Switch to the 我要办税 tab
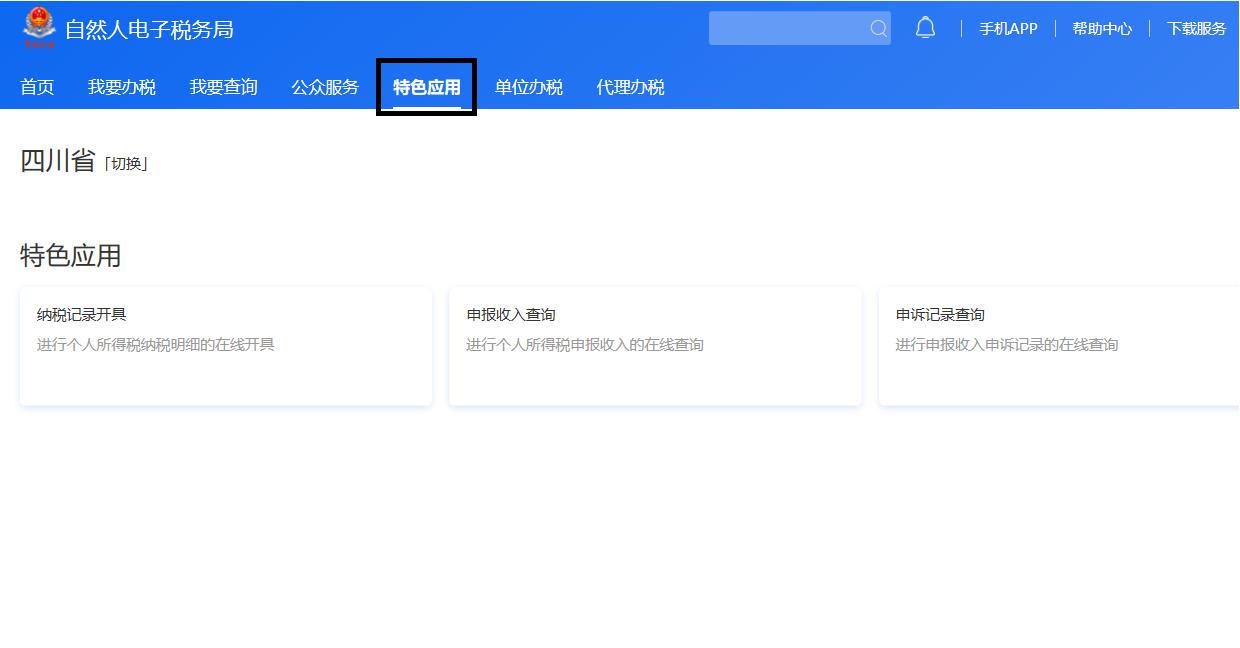This screenshot has width=1240, height=648. (122, 87)
